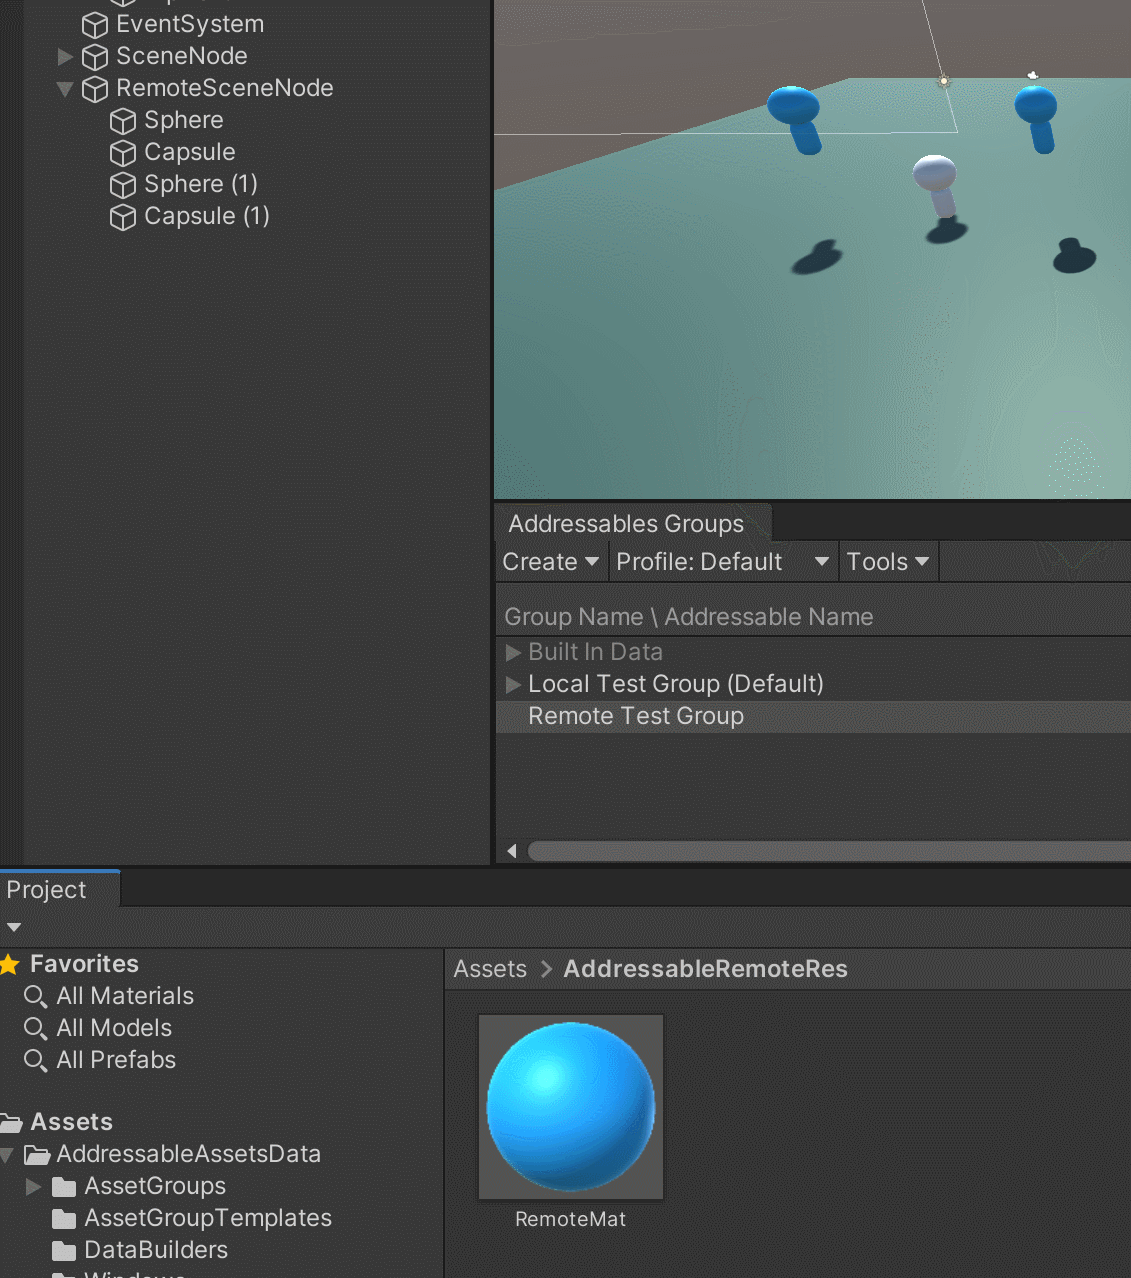Click the AddressableAssetsData folder icon
This screenshot has height=1278, width=1131.
37,1155
